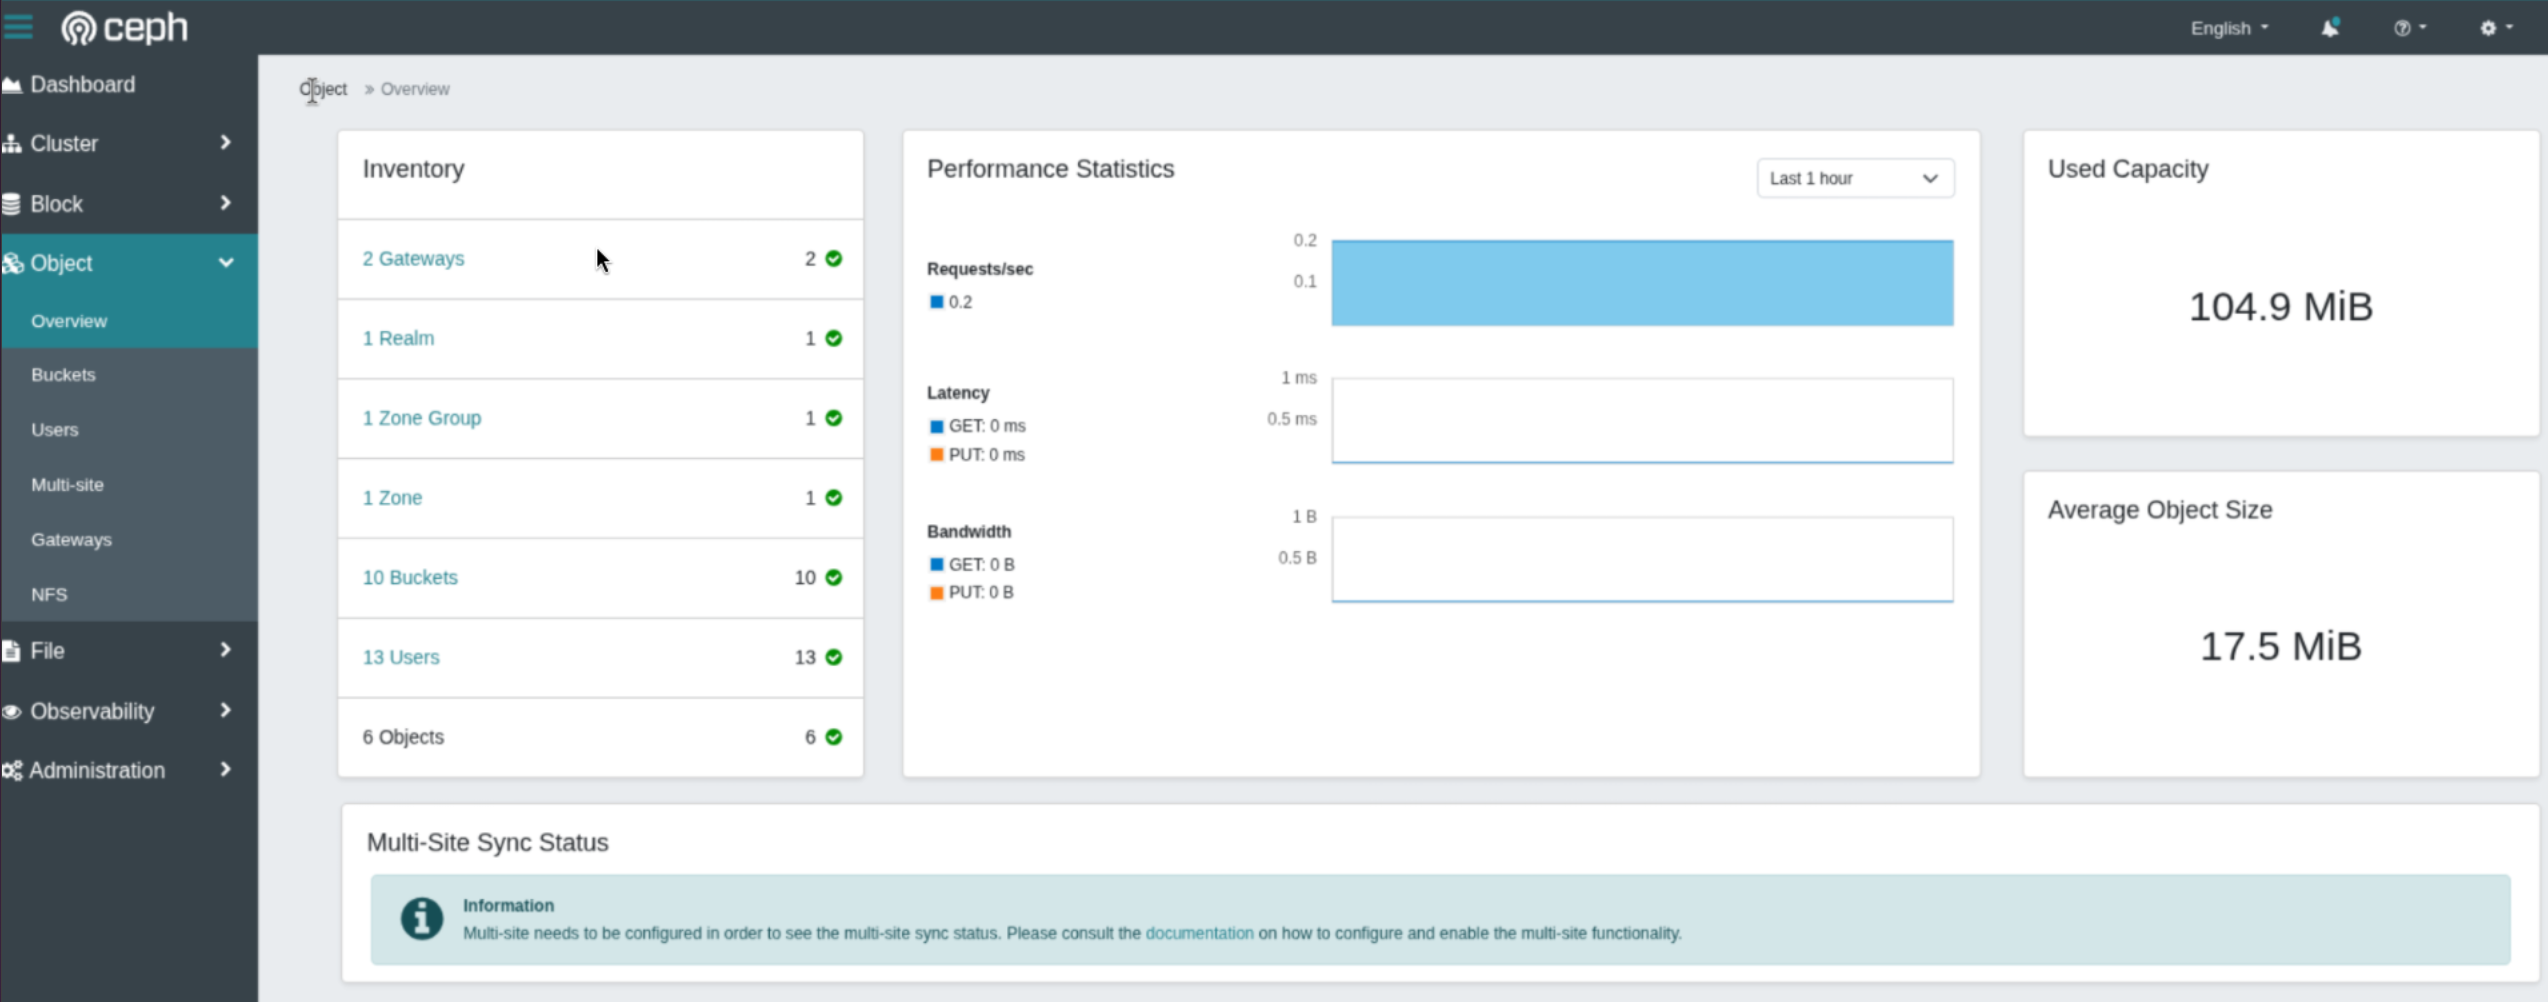
Task: Click the Ceph logo
Action: pyautogui.click(x=125, y=28)
